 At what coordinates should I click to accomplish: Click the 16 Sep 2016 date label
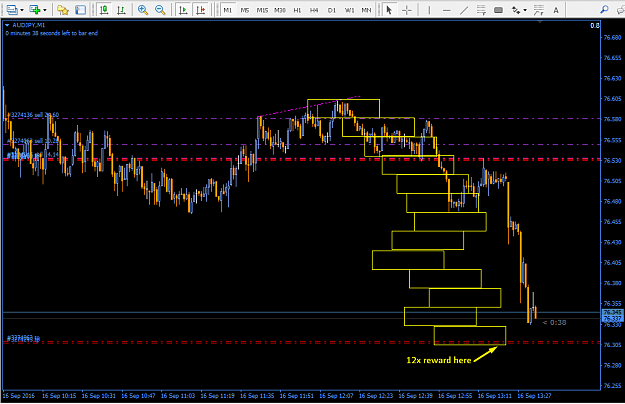pos(19,396)
